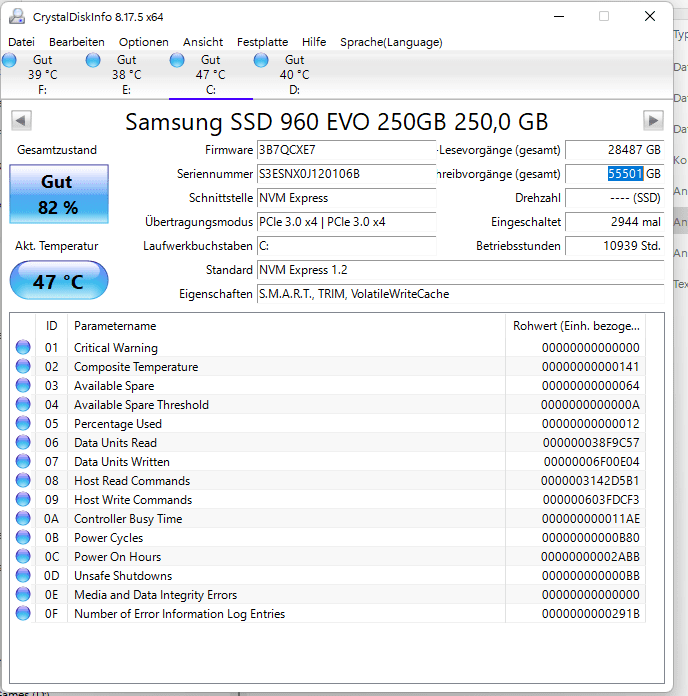
Task: Click the Gut 82 % health status button
Action: (x=59, y=194)
